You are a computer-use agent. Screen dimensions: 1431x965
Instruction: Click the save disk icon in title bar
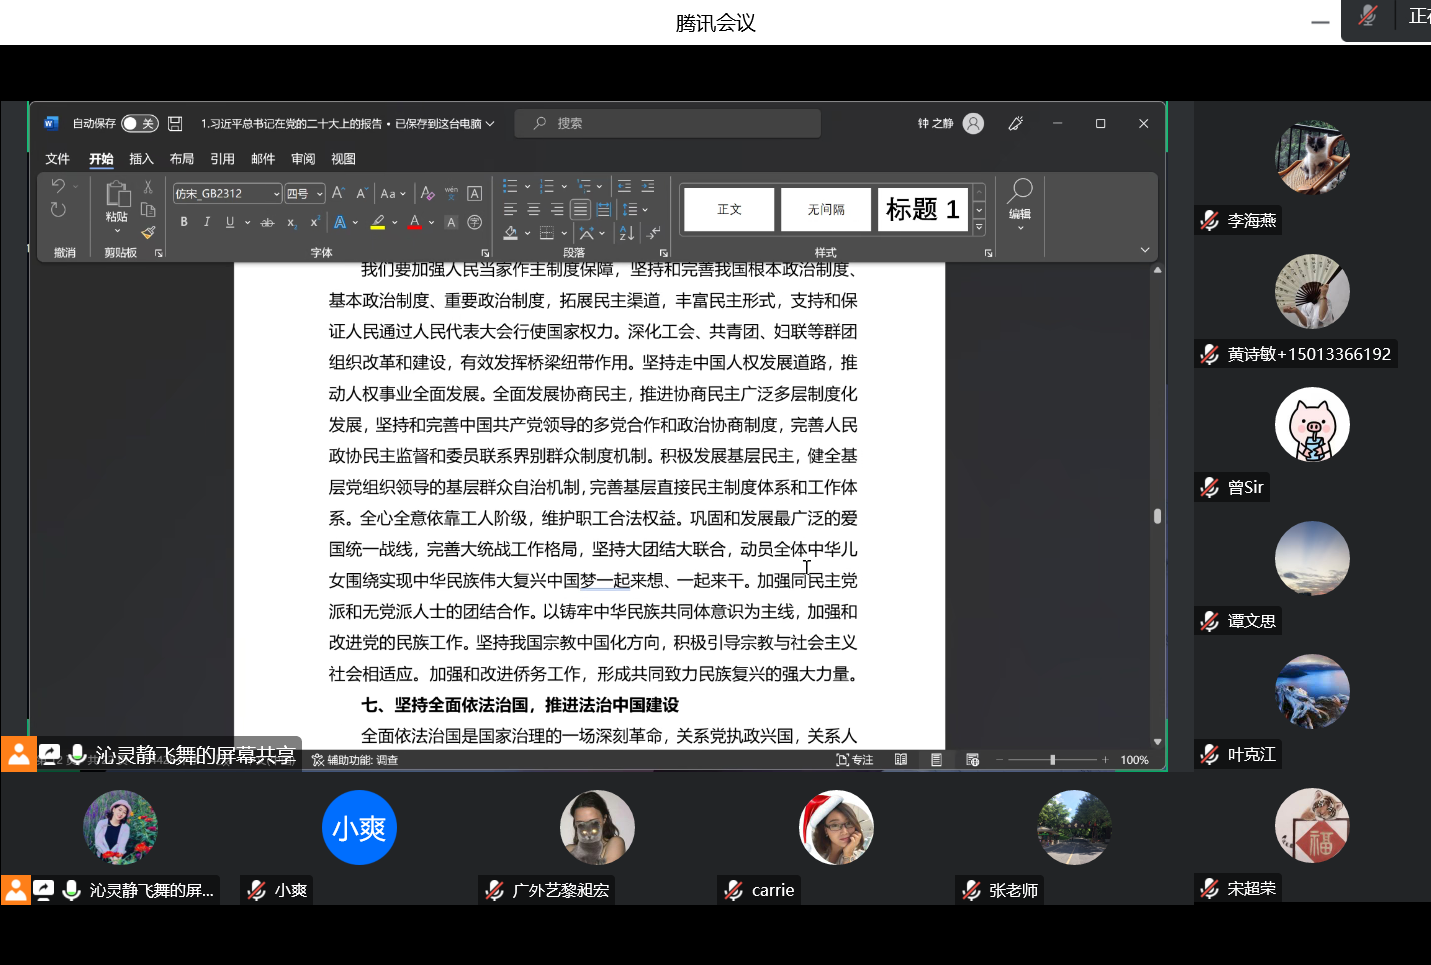[175, 123]
